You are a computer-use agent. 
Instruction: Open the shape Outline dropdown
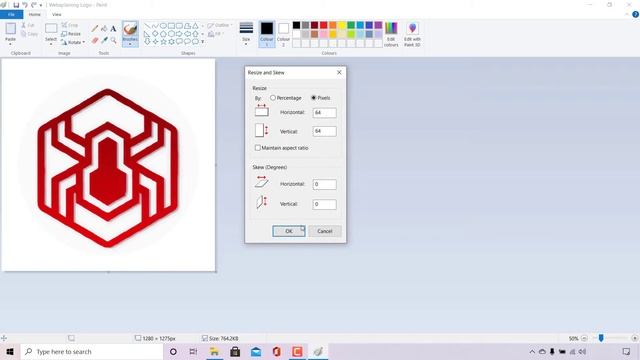220,25
